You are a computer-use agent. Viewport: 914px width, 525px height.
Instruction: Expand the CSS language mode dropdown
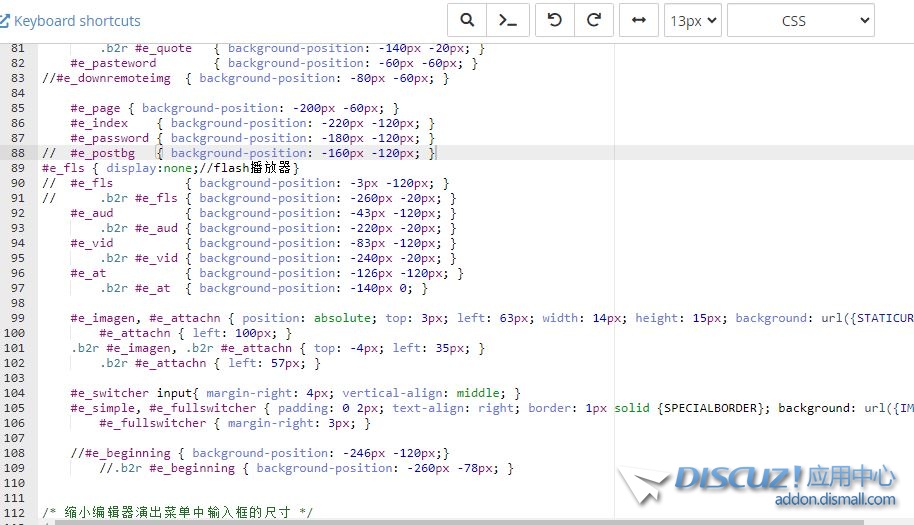tap(800, 21)
